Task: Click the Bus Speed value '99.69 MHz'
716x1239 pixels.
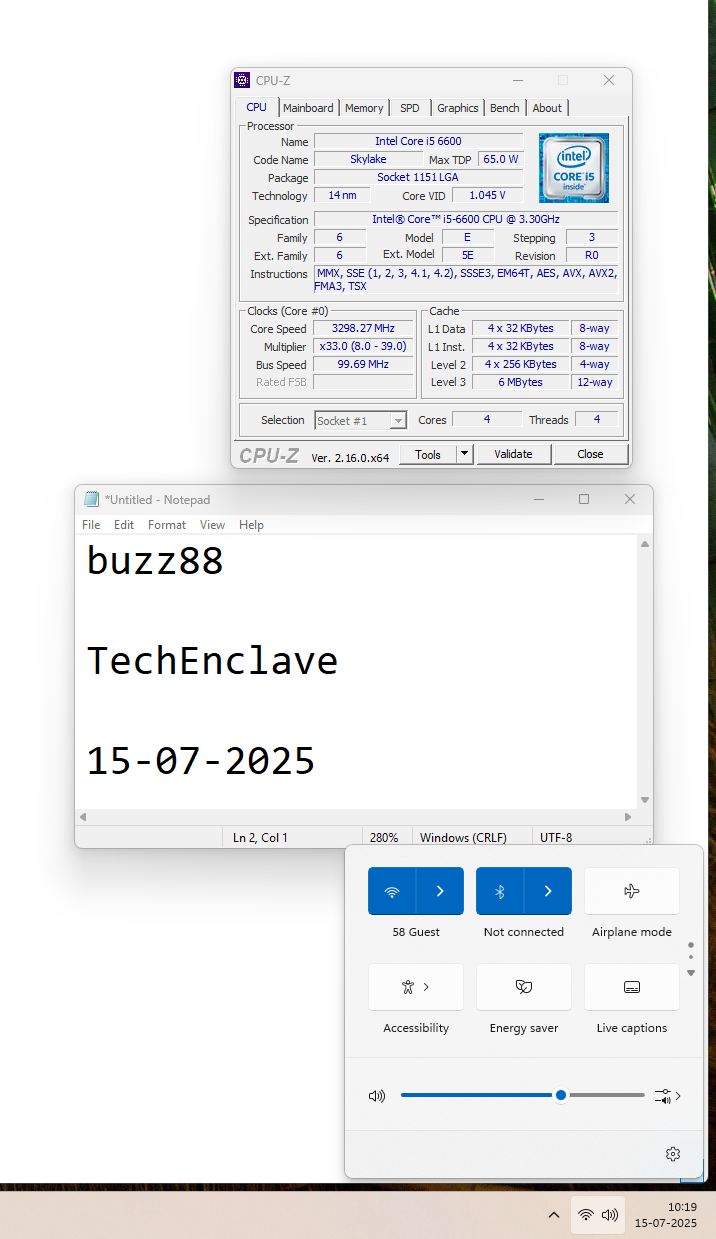Action: pyautogui.click(x=363, y=364)
